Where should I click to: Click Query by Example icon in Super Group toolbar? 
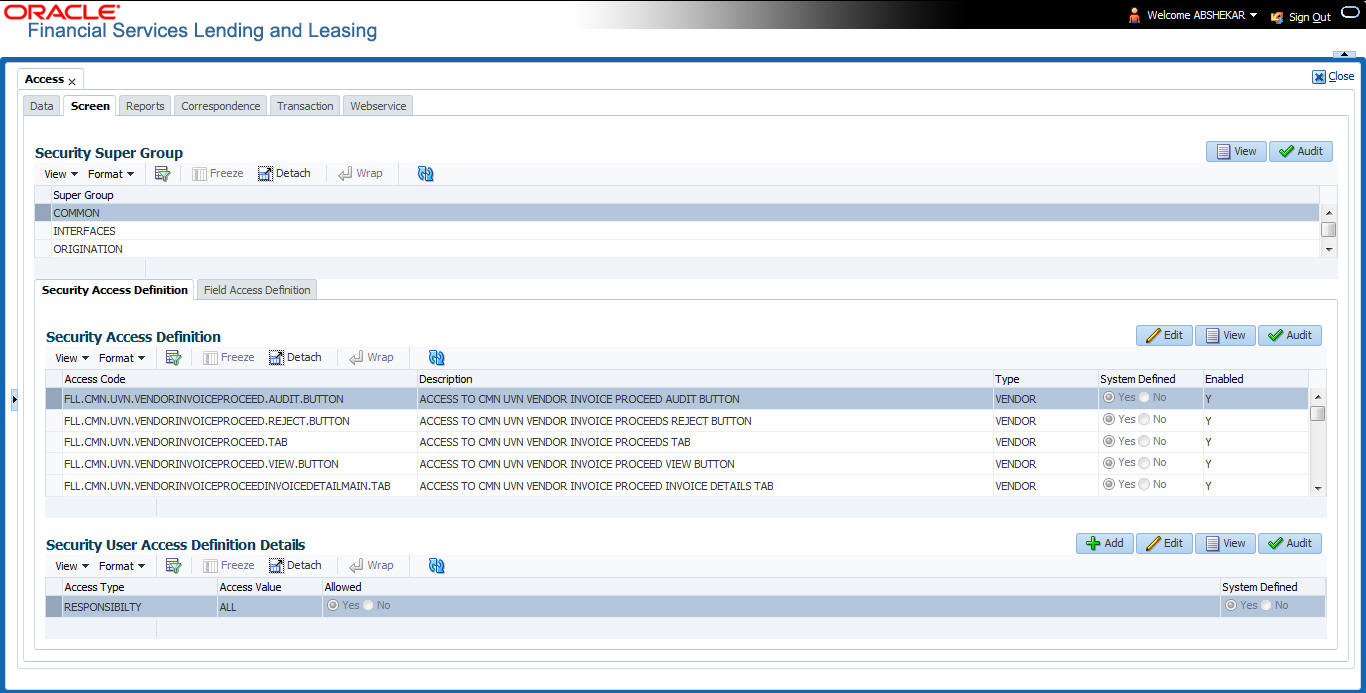click(x=162, y=174)
